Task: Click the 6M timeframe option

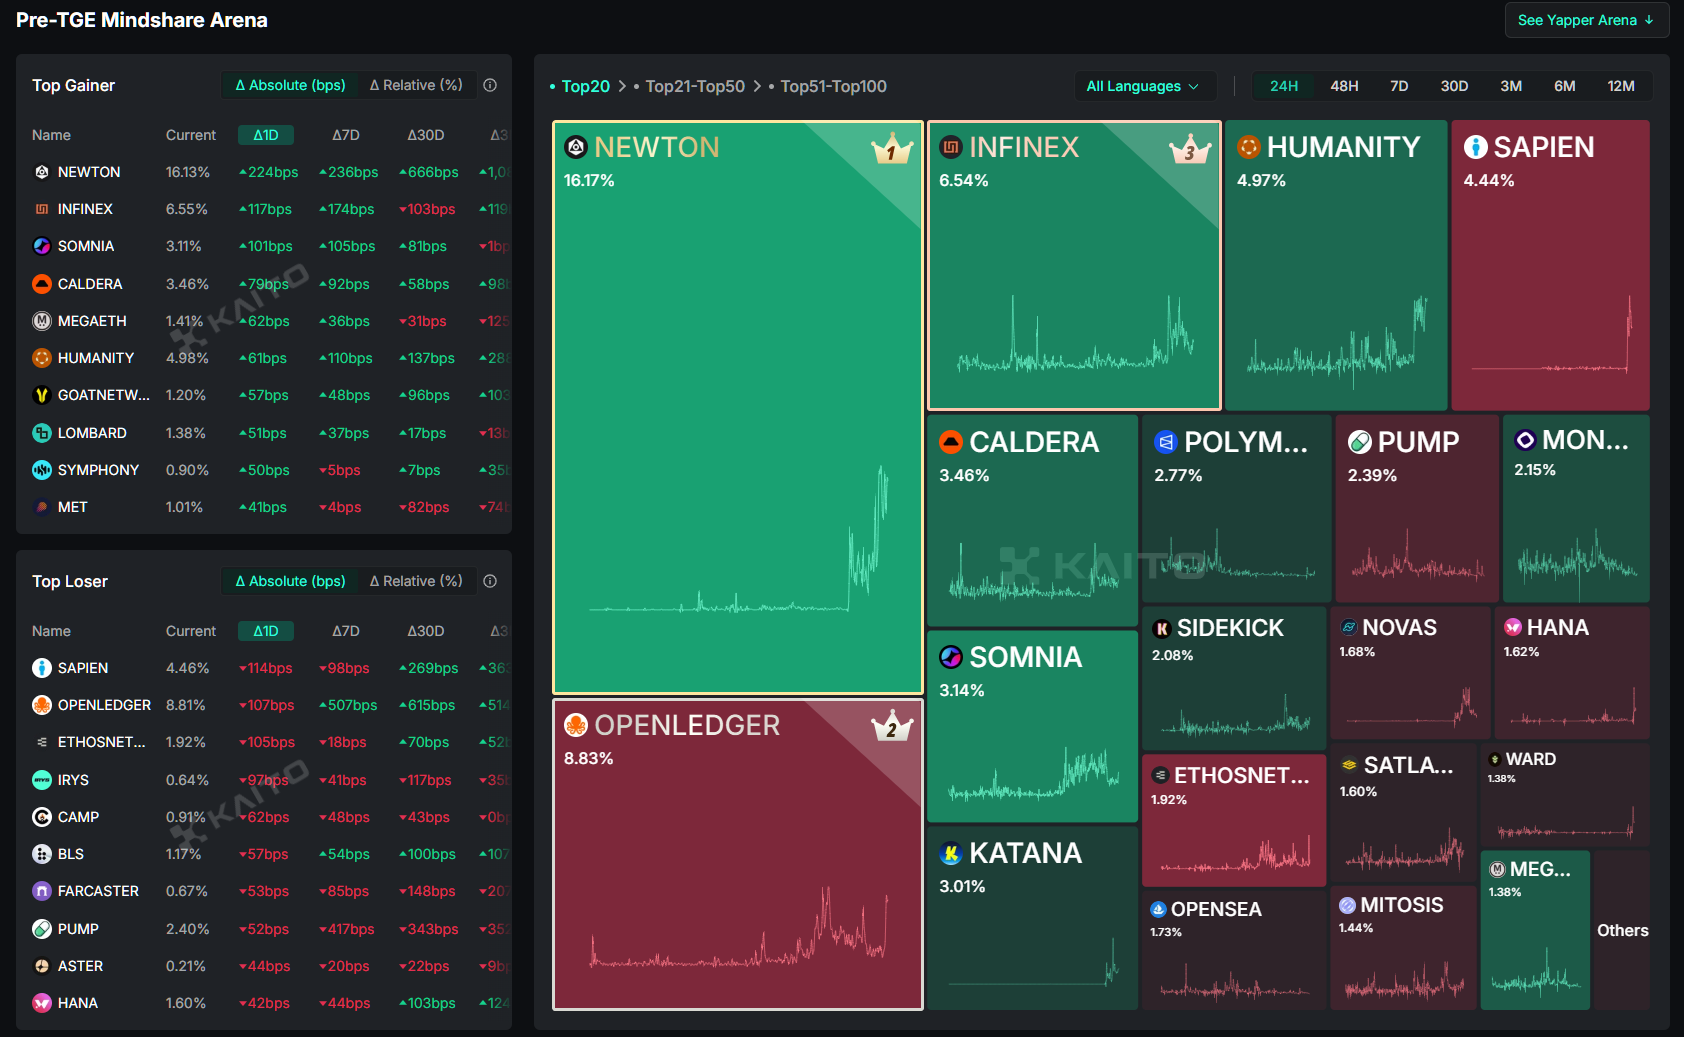Action: 1565,86
